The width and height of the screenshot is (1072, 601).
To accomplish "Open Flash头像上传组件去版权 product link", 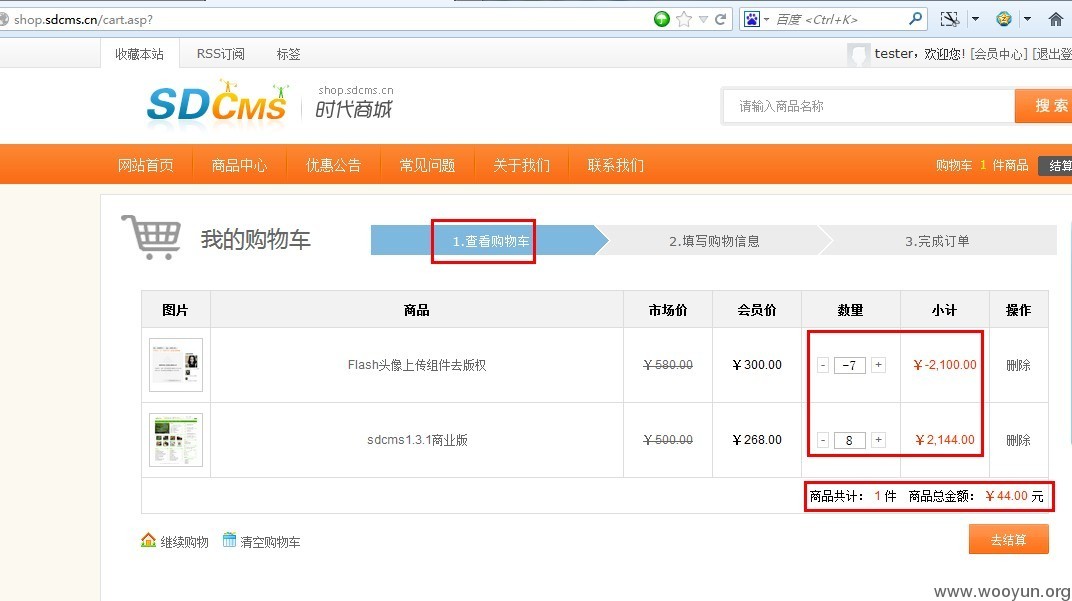I will (417, 364).
